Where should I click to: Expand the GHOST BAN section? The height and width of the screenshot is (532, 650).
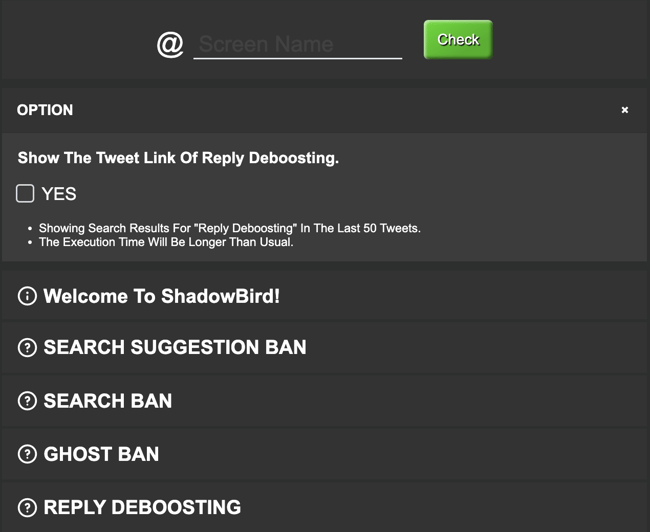(324, 454)
